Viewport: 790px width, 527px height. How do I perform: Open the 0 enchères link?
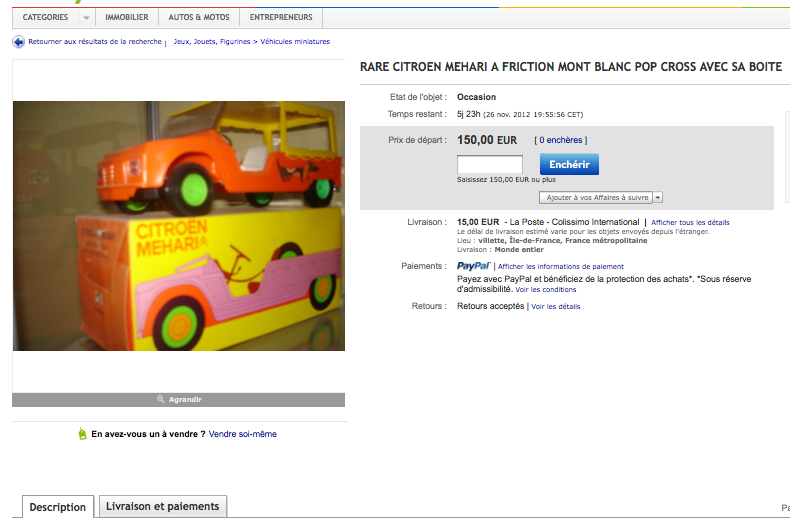point(561,140)
